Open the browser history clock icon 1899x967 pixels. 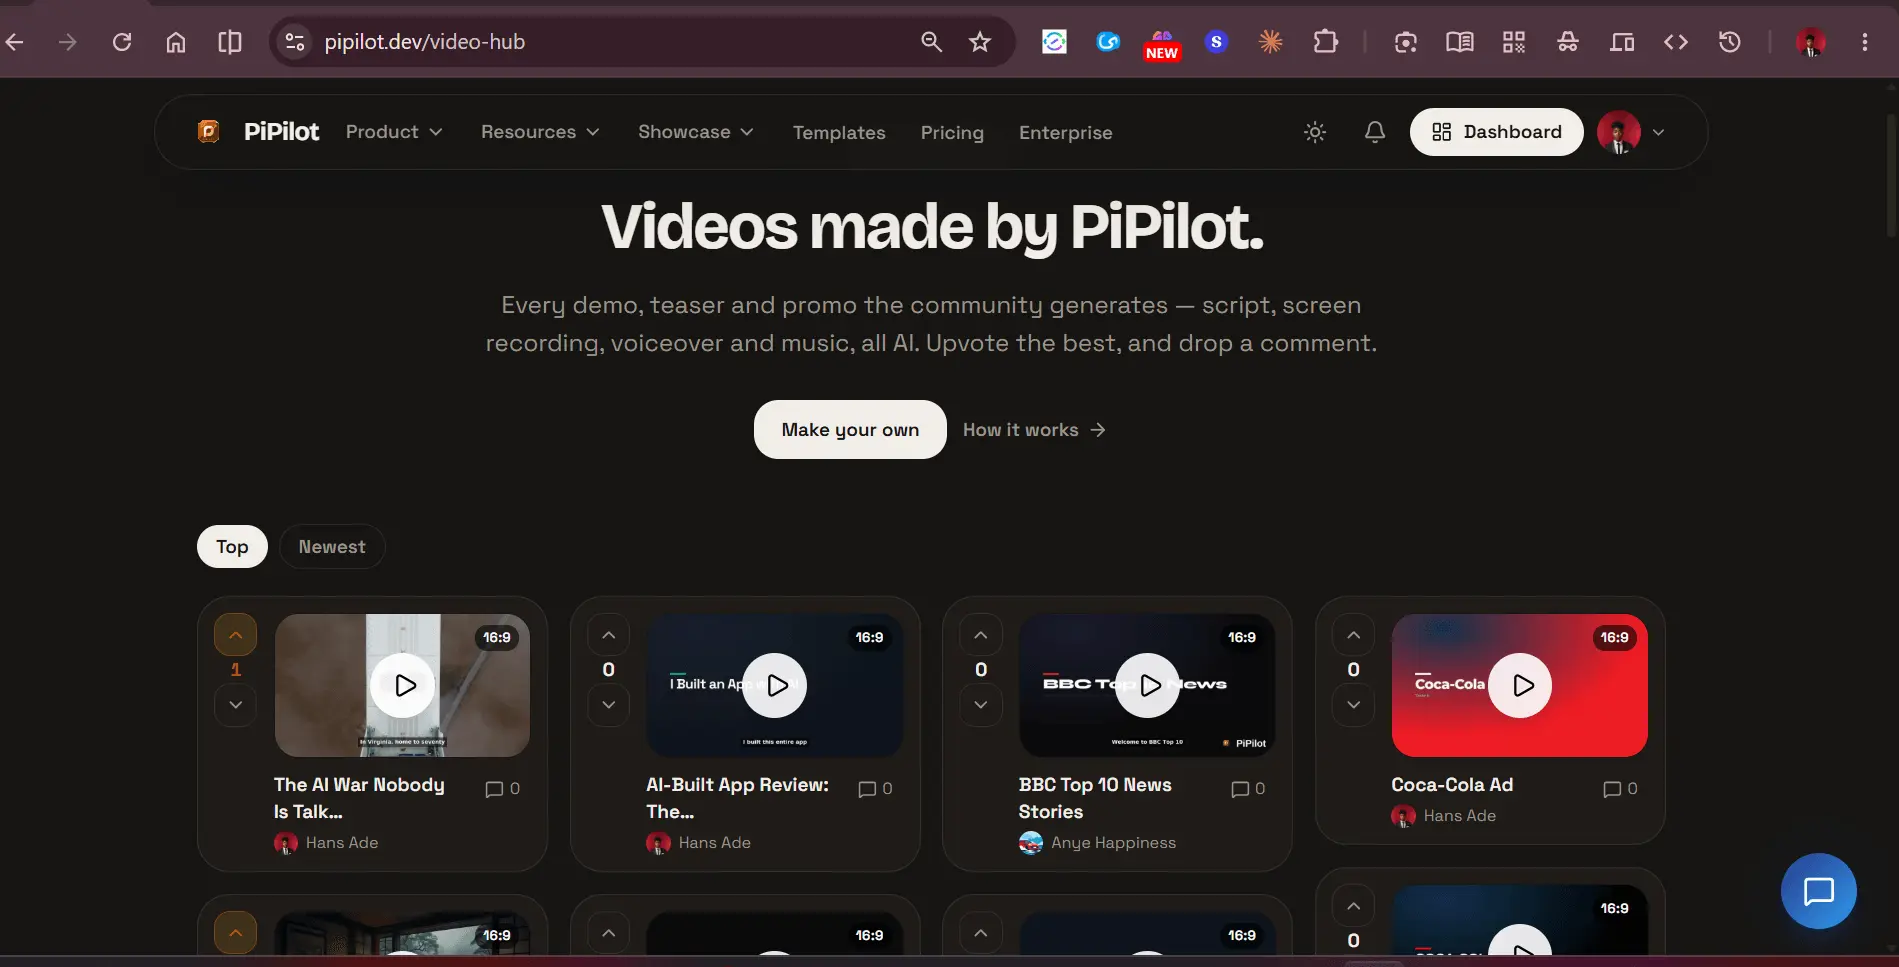(1730, 42)
